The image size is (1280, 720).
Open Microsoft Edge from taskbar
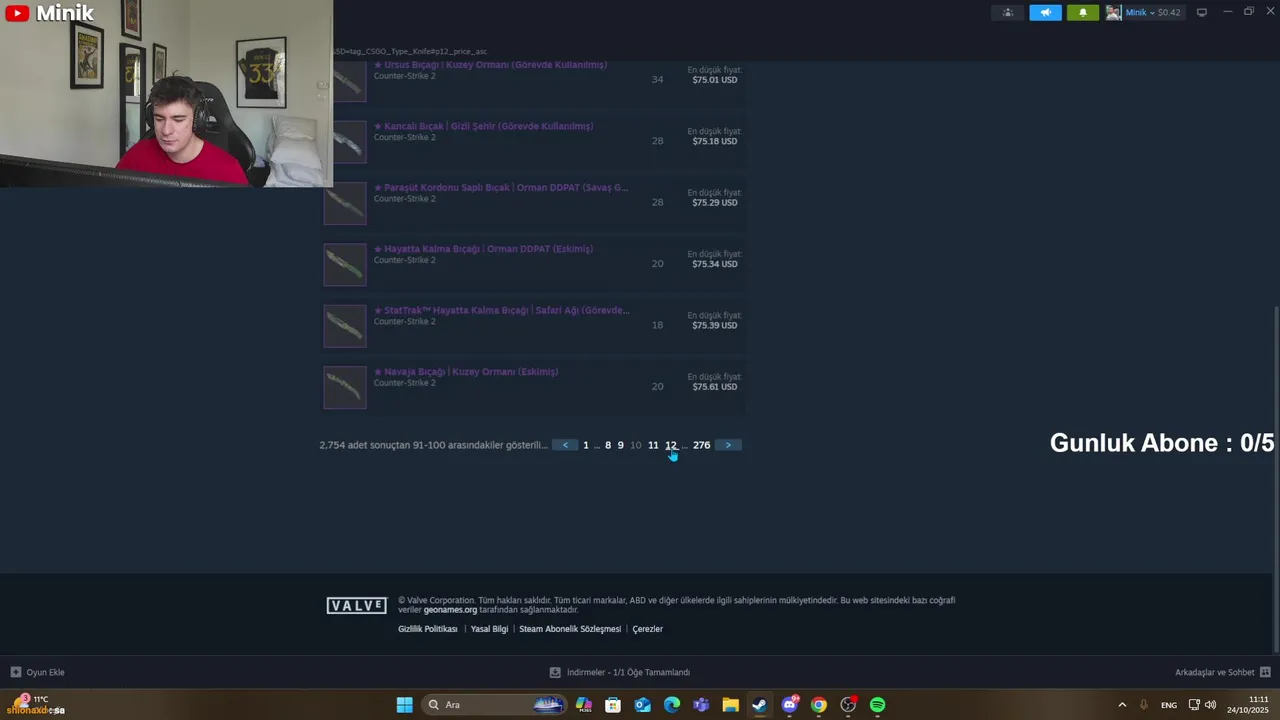coord(672,705)
